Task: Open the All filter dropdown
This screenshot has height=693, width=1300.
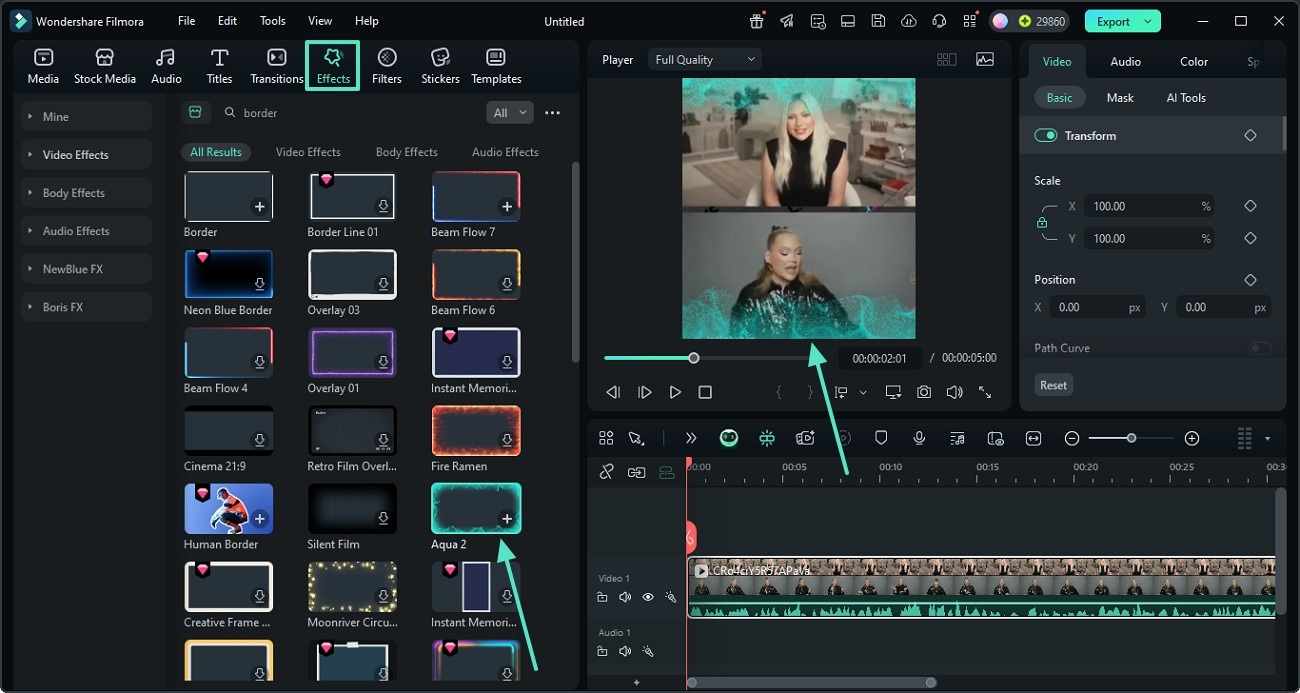Action: pyautogui.click(x=510, y=113)
